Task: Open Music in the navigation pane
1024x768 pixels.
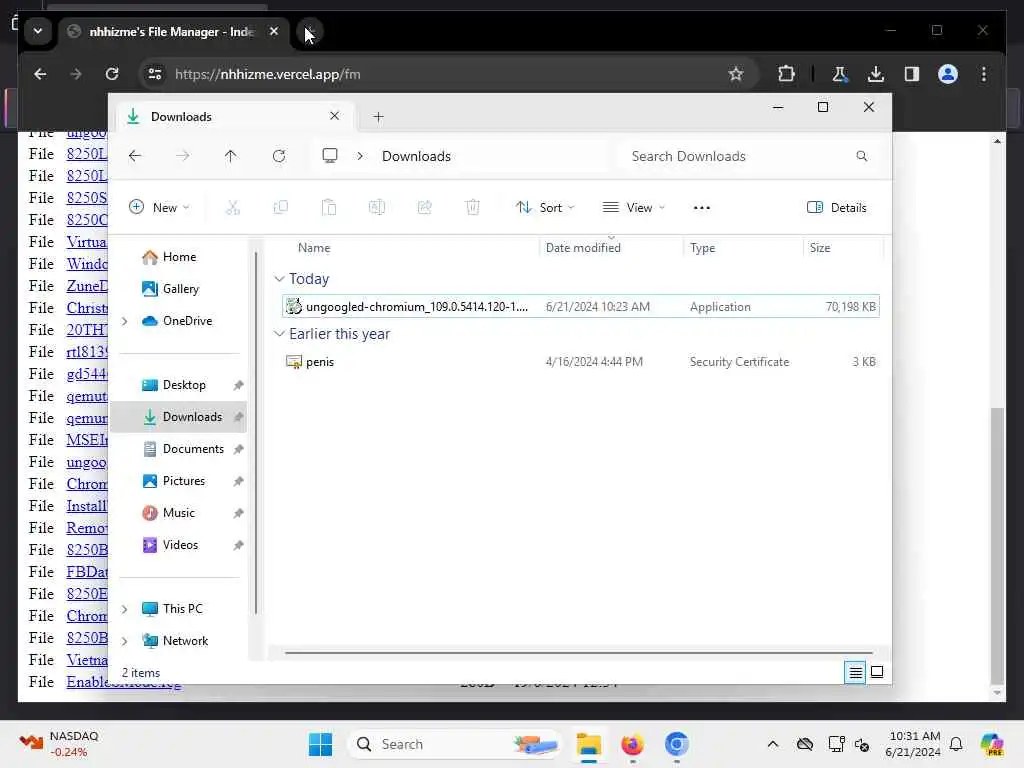Action: point(178,513)
